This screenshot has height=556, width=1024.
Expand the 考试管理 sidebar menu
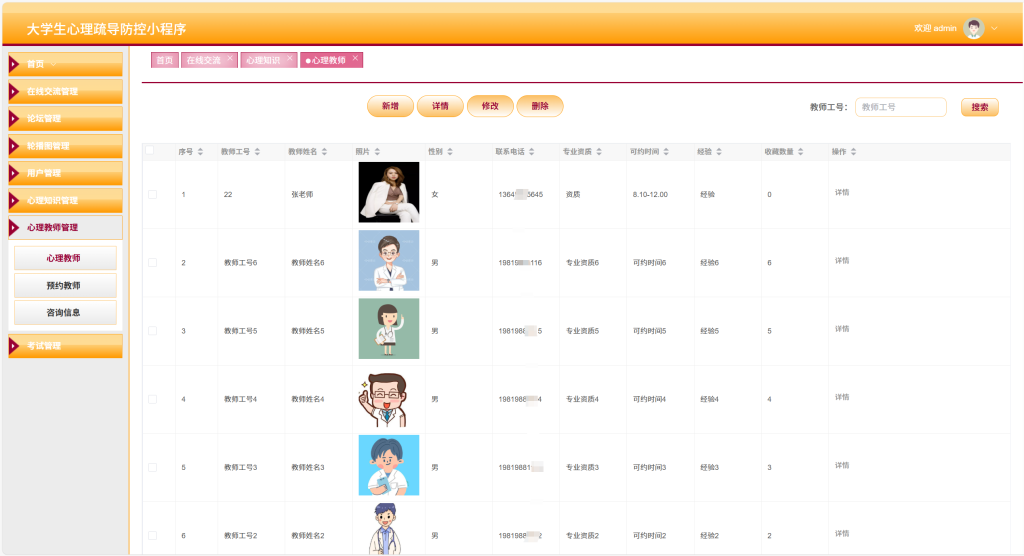pos(65,346)
